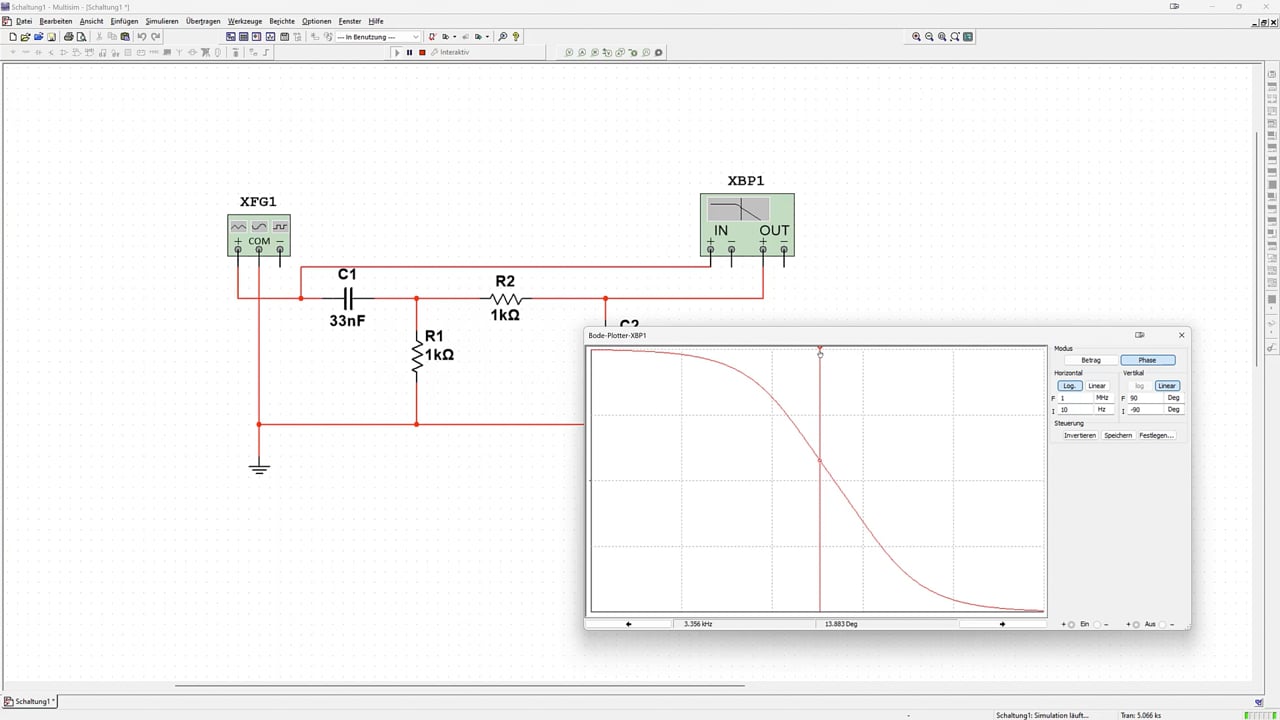Open the Festlegen... settings button
Viewport: 1280px width, 720px height.
(x=1156, y=436)
